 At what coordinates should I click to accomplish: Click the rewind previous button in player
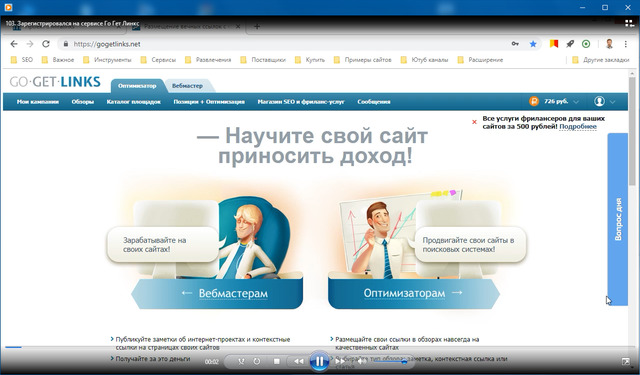click(x=299, y=361)
